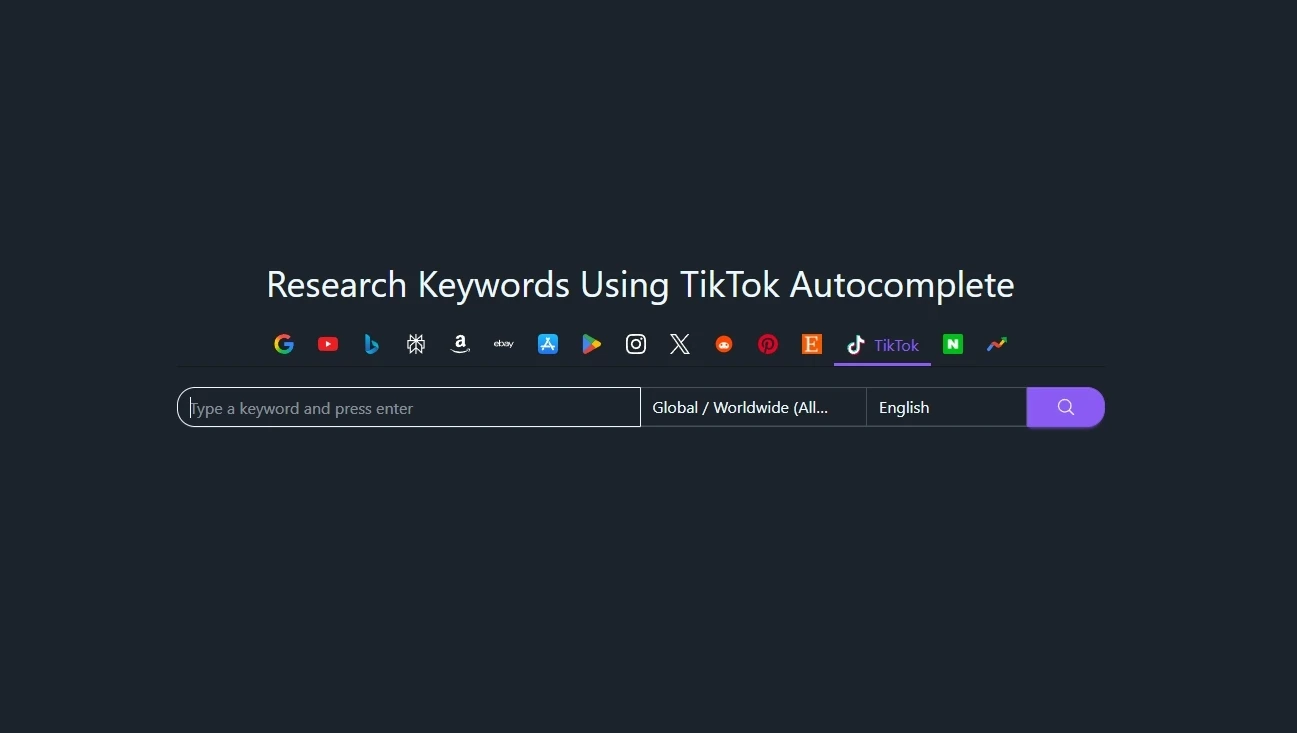This screenshot has width=1297, height=733.
Task: Choose the Naver search source
Action: (953, 344)
